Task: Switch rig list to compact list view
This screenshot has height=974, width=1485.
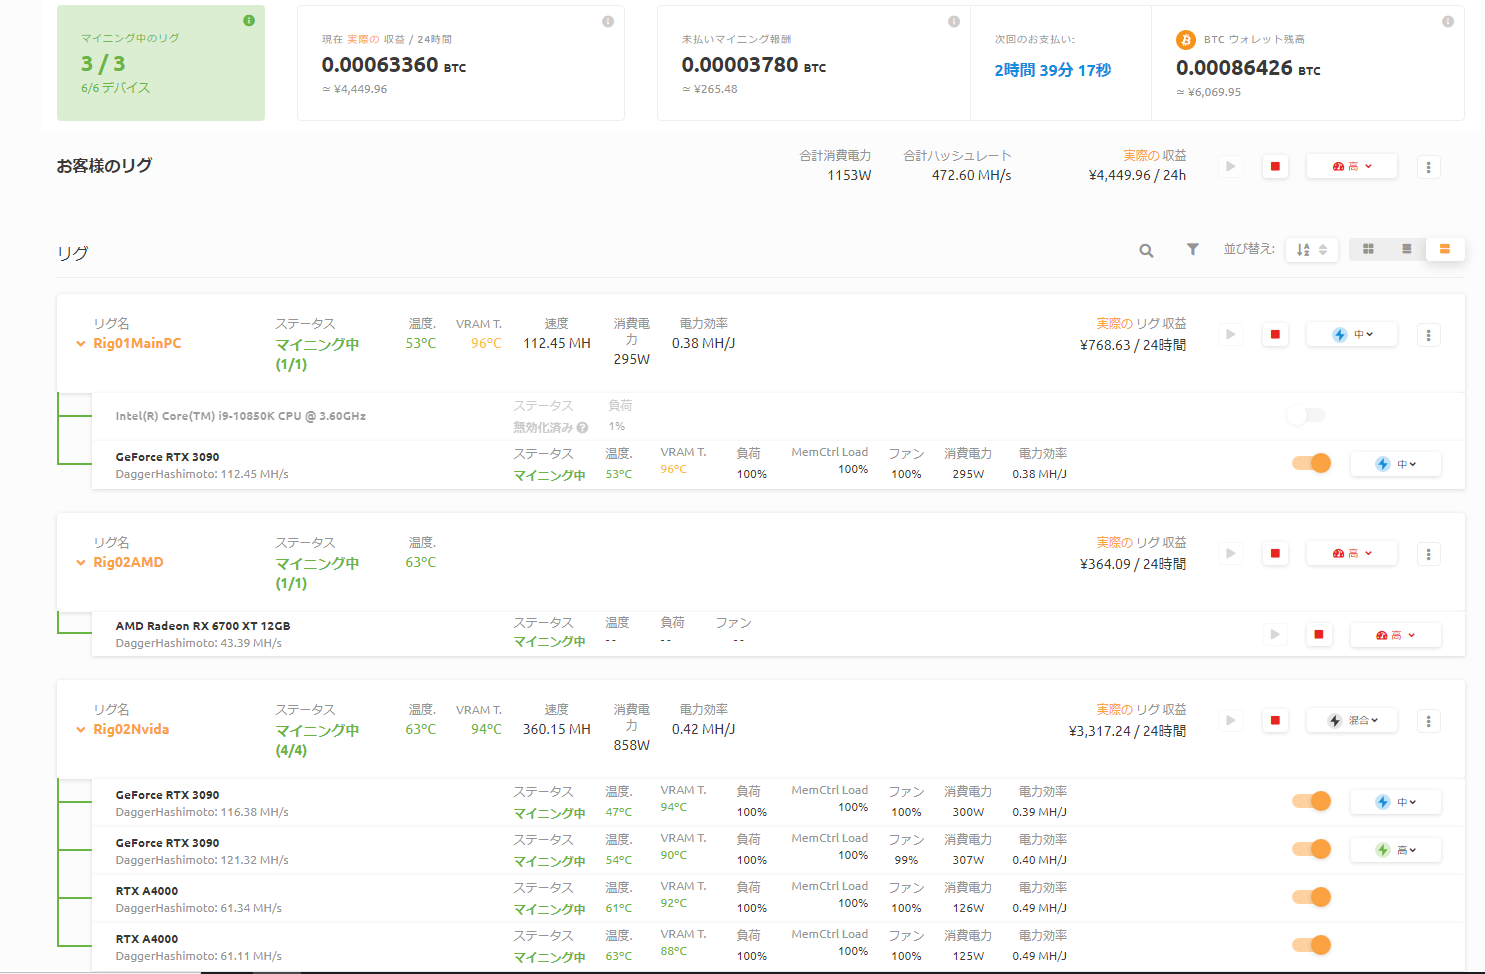Action: [1406, 249]
